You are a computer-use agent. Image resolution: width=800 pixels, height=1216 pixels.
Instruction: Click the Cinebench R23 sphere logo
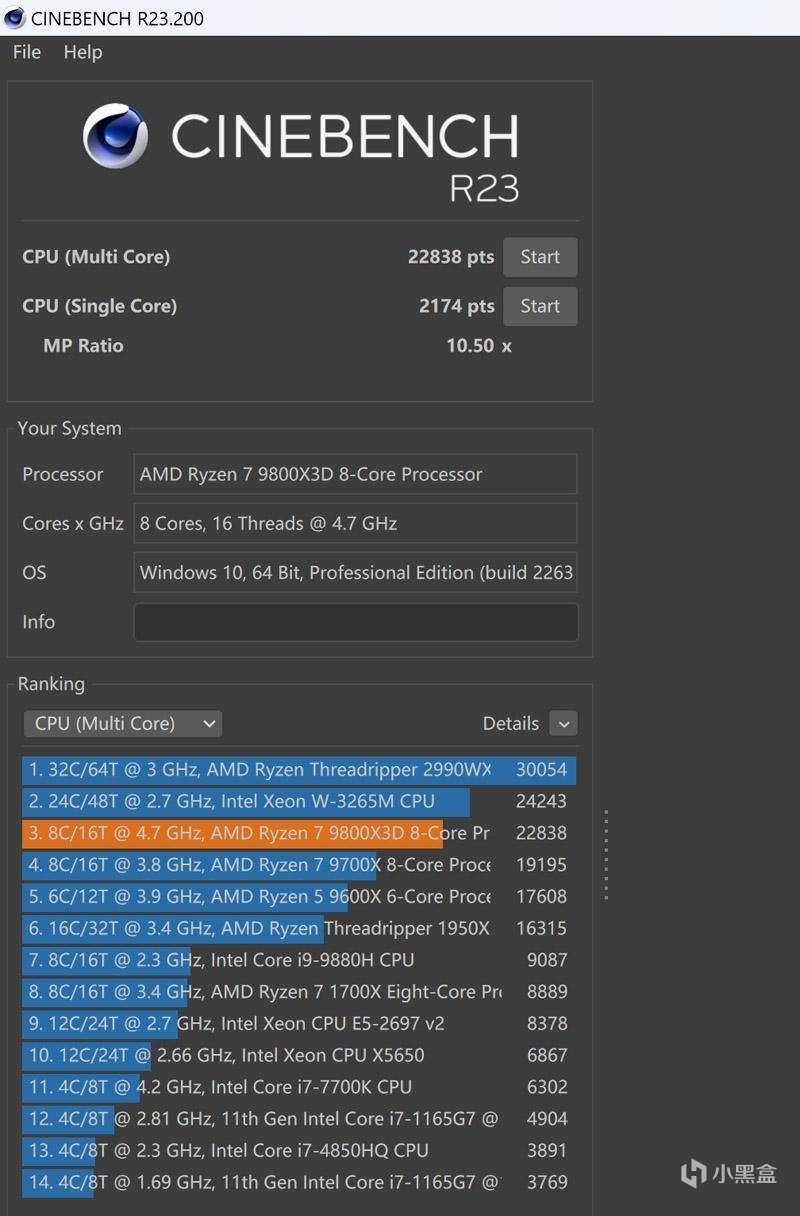click(x=115, y=136)
